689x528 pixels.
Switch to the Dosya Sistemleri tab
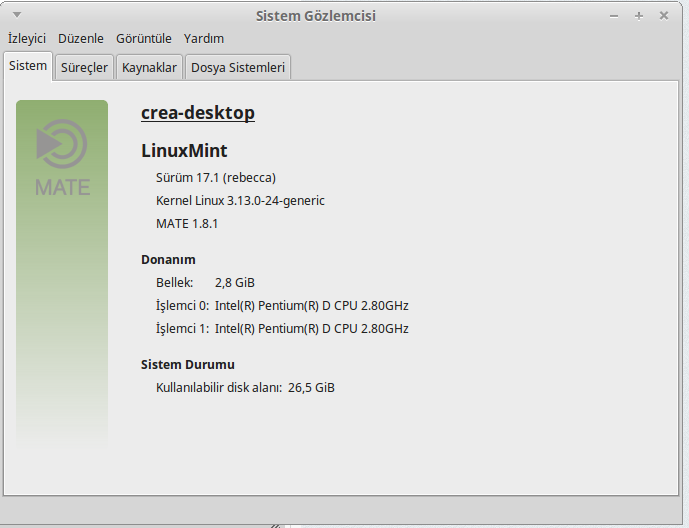click(x=238, y=68)
